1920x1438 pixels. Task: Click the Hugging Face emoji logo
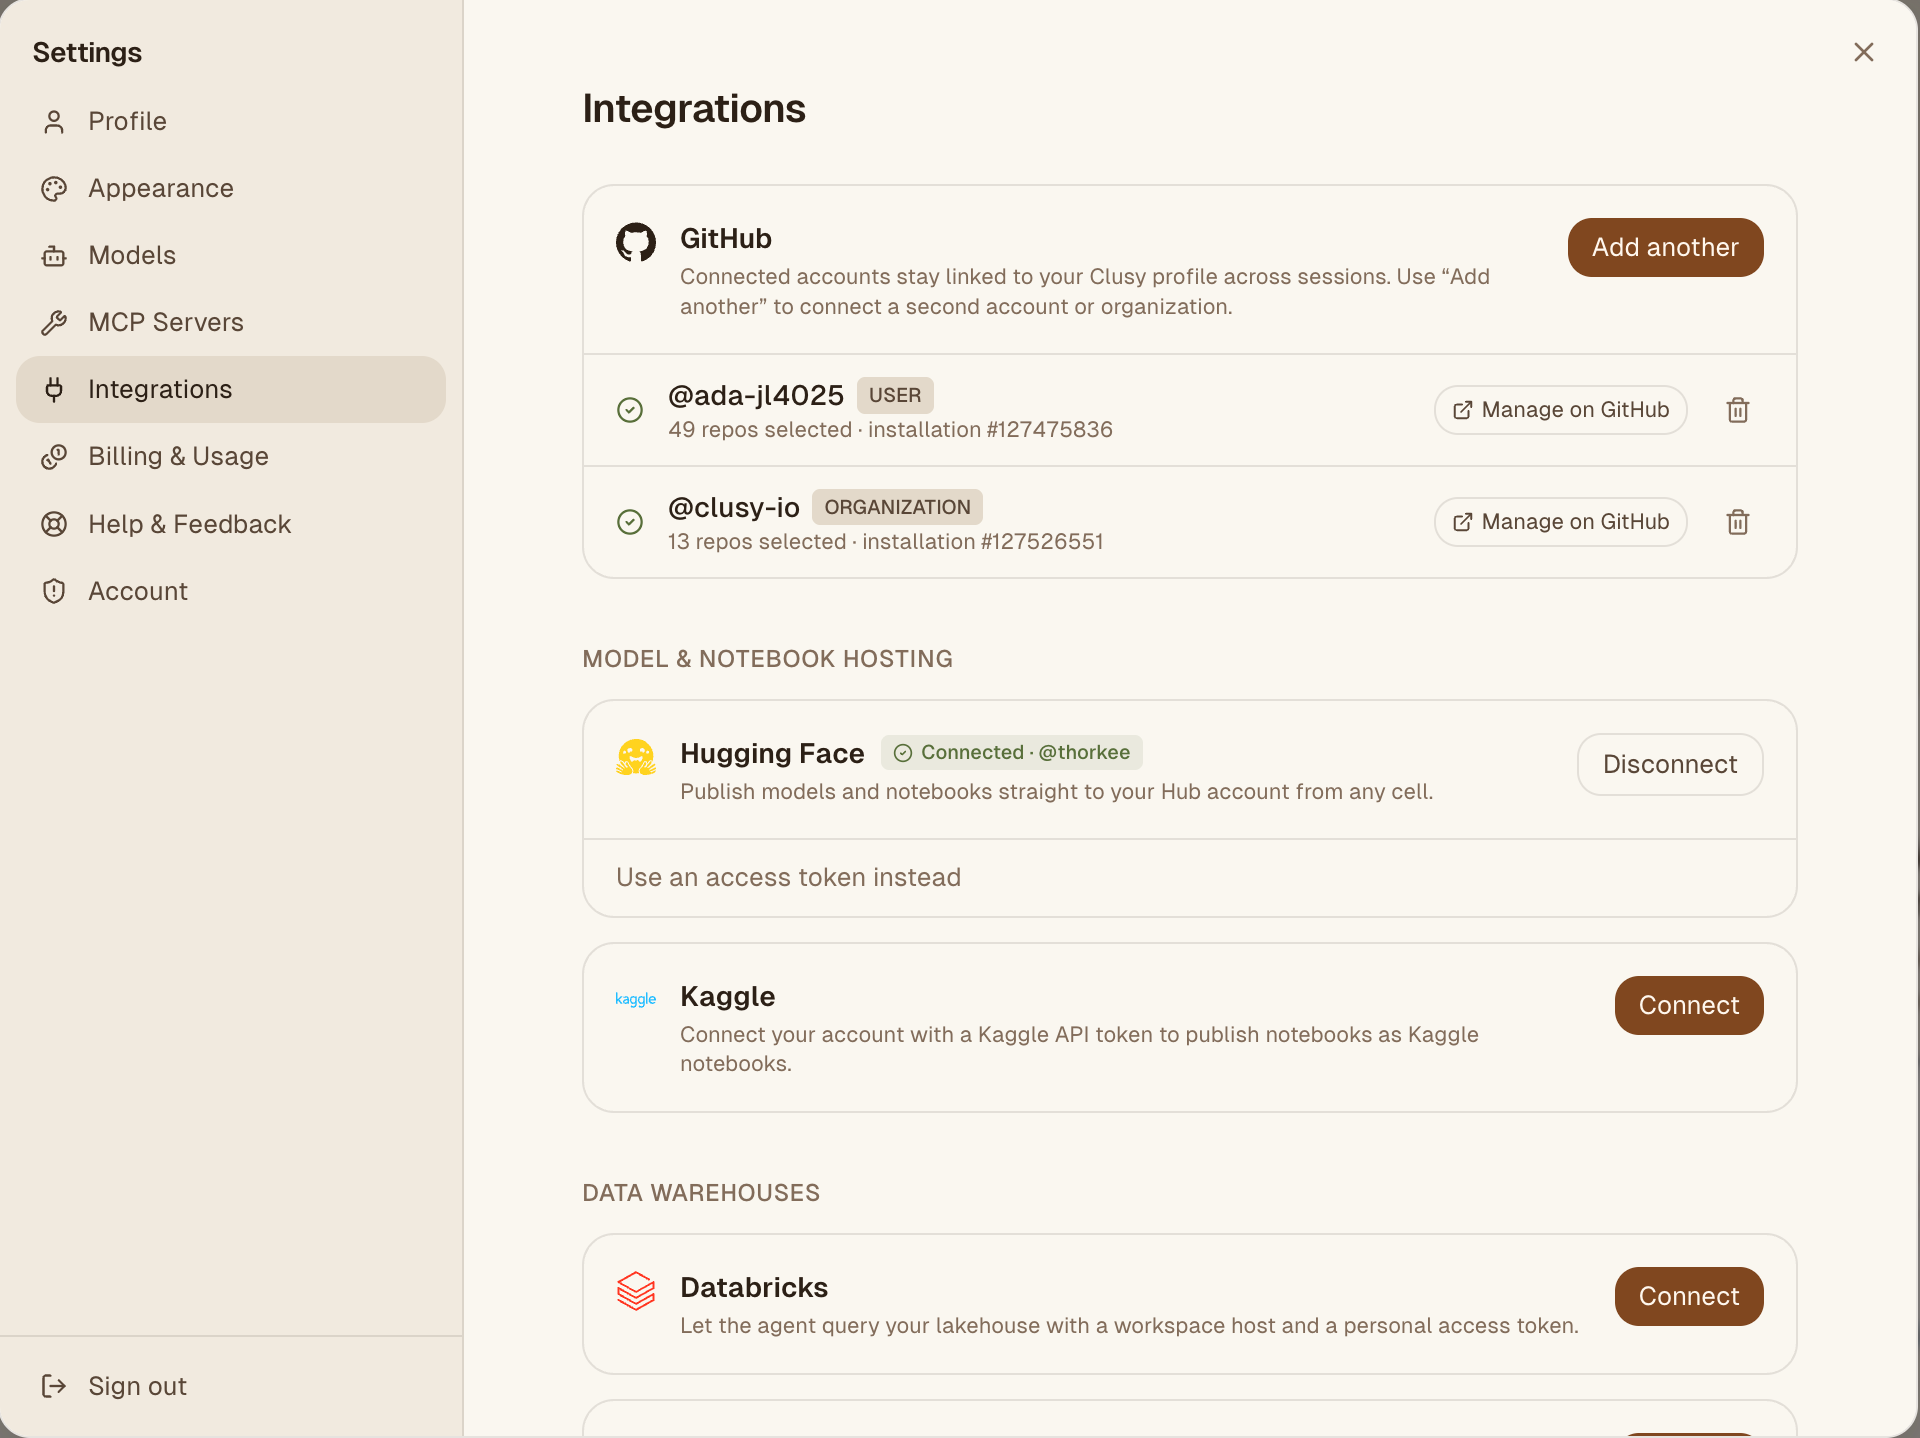tap(636, 757)
